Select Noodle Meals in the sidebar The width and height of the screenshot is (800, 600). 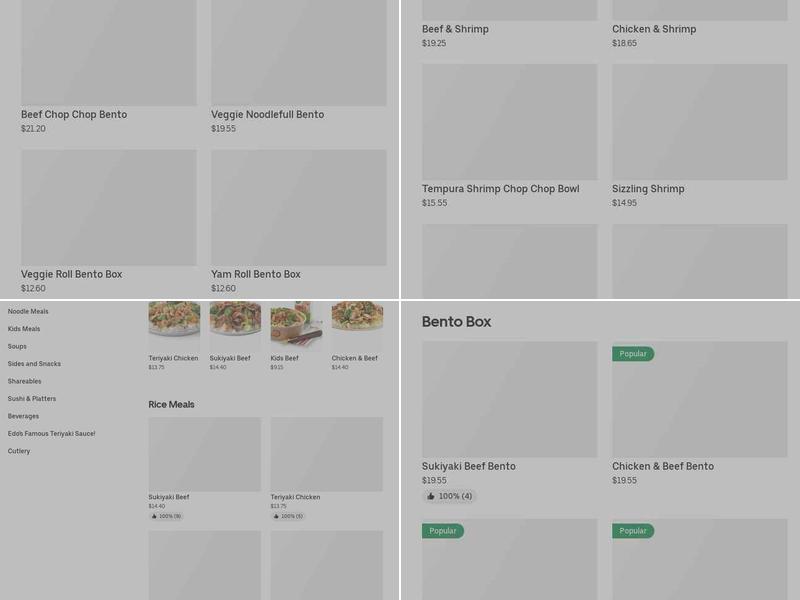(x=27, y=312)
